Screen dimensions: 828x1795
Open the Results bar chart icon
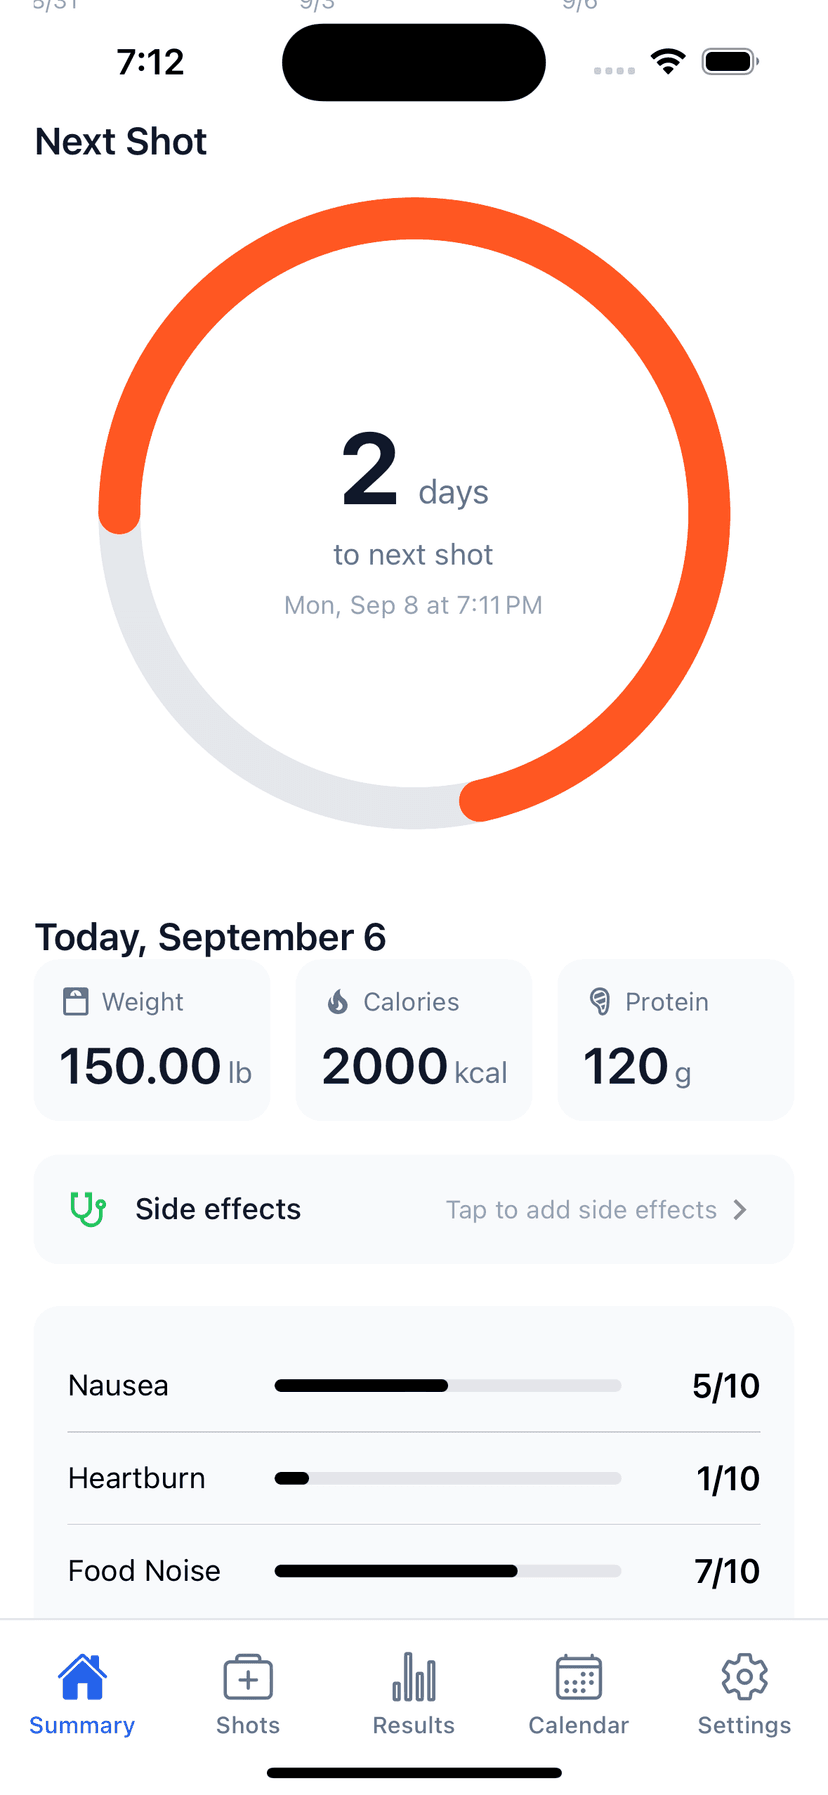click(414, 1677)
